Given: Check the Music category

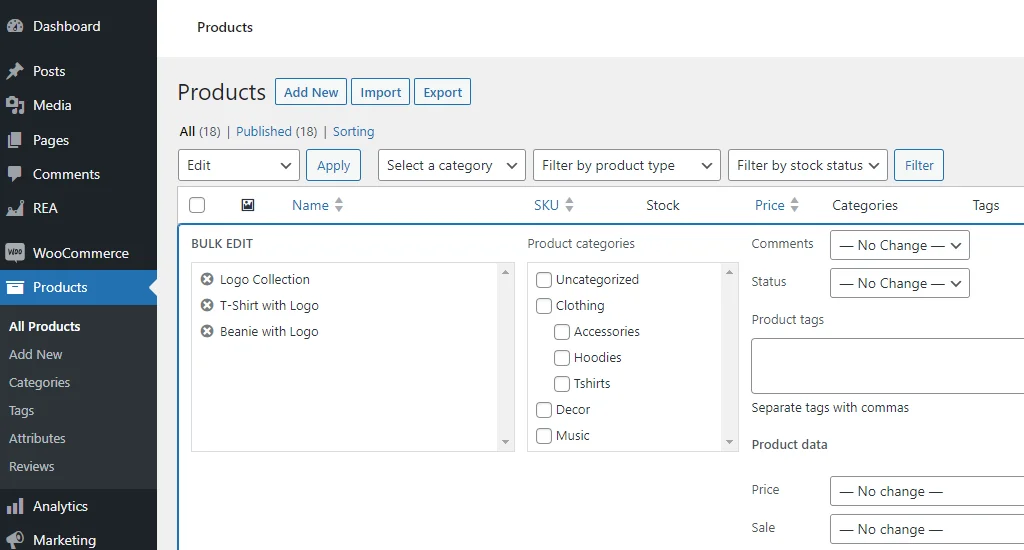Looking at the screenshot, I should pyautogui.click(x=543, y=436).
